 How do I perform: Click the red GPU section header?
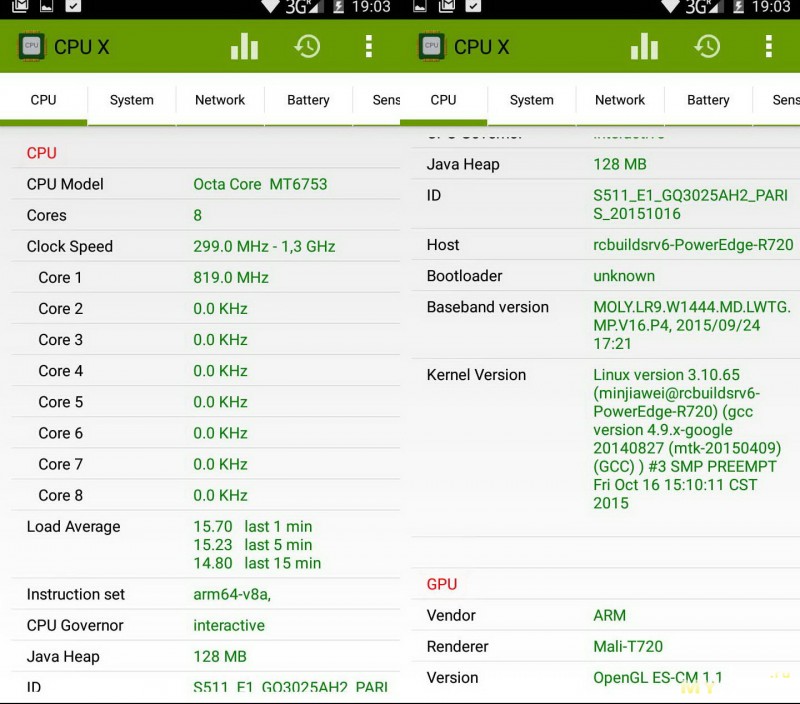[442, 584]
